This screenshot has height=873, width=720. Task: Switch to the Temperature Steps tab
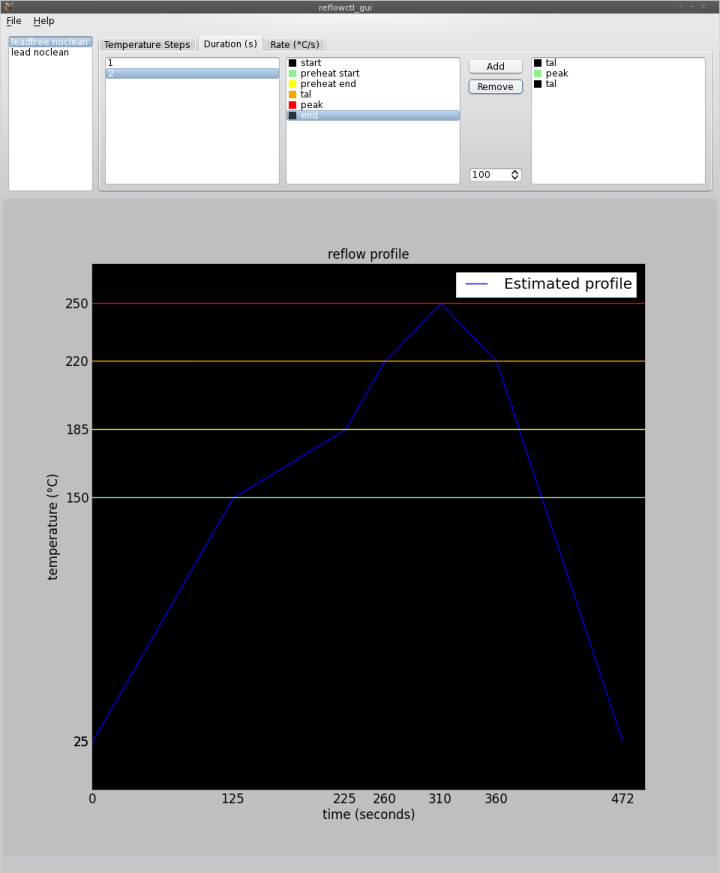point(147,45)
